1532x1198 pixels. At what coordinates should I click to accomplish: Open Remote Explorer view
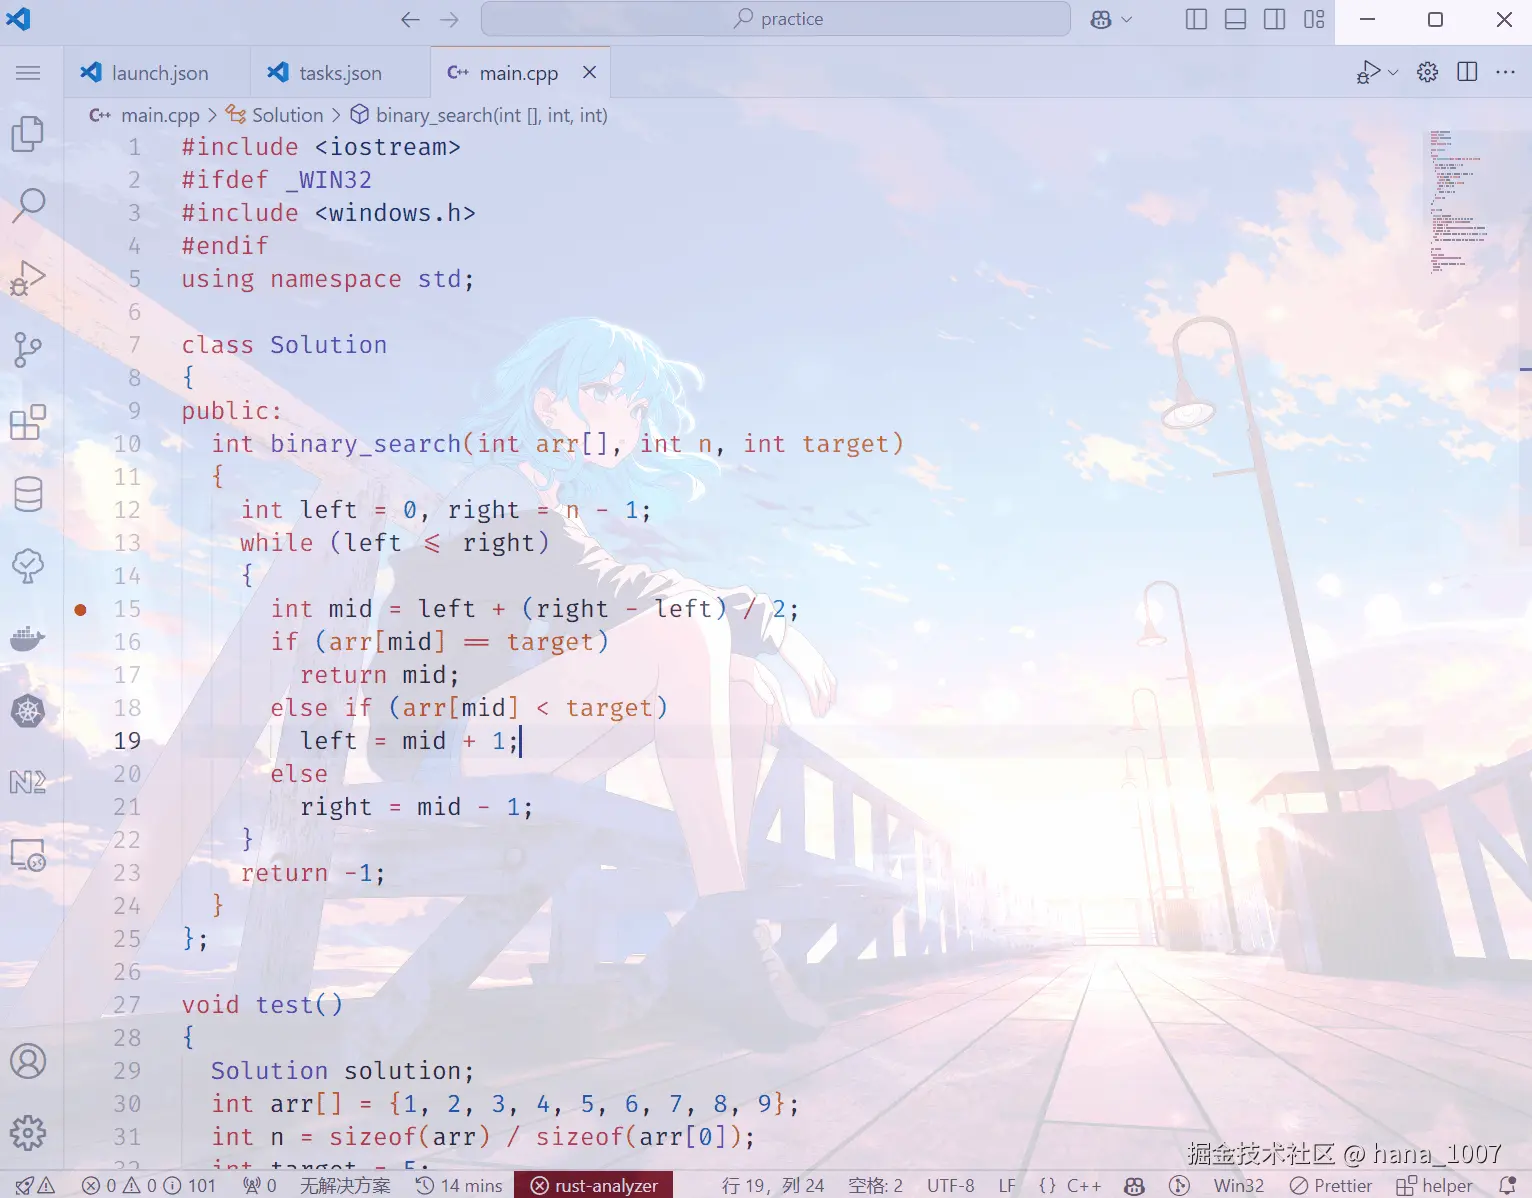28,855
